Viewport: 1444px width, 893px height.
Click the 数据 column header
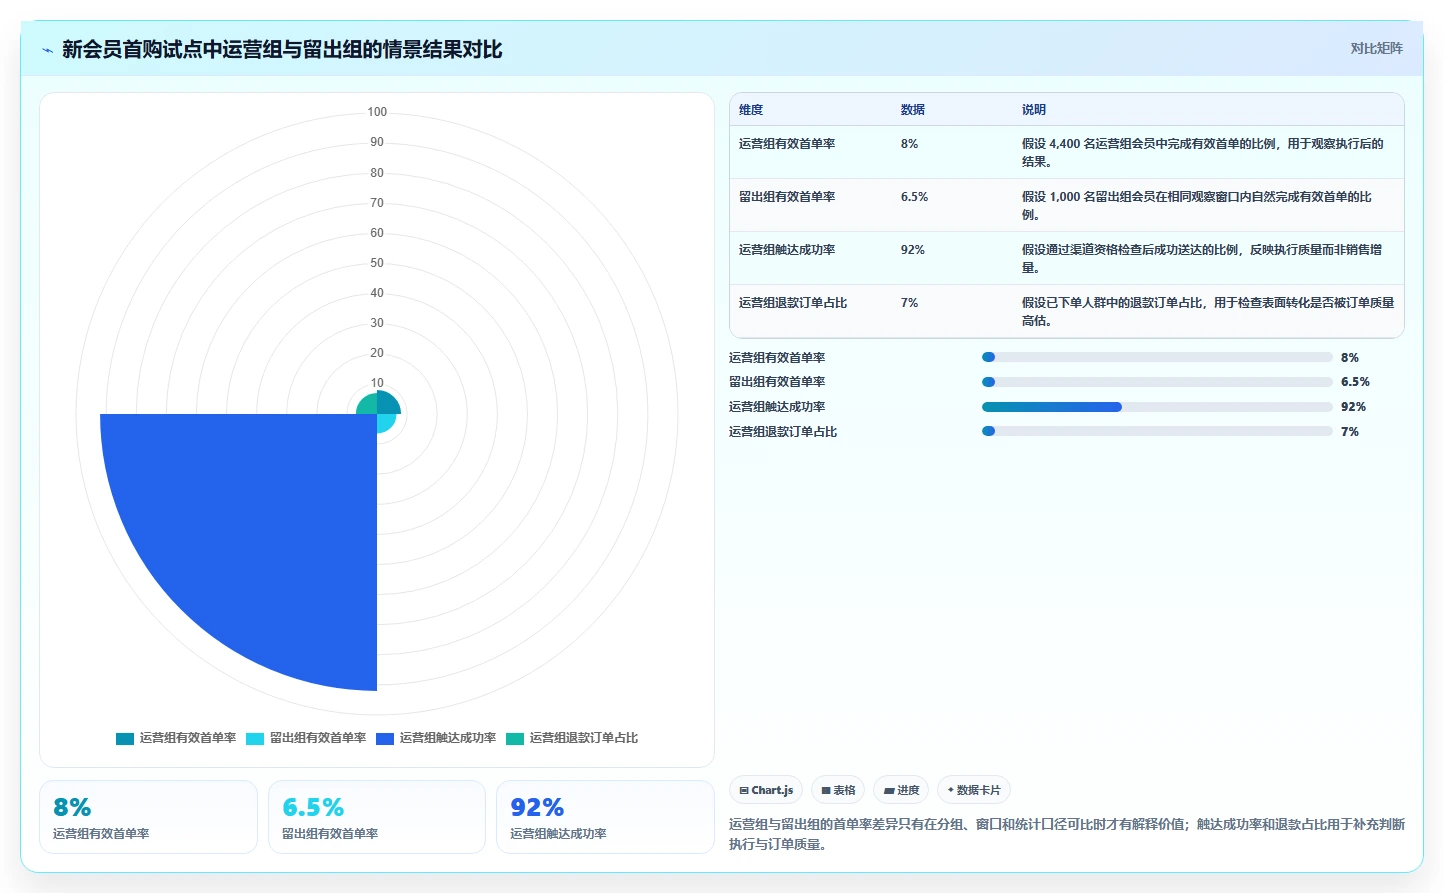click(913, 110)
